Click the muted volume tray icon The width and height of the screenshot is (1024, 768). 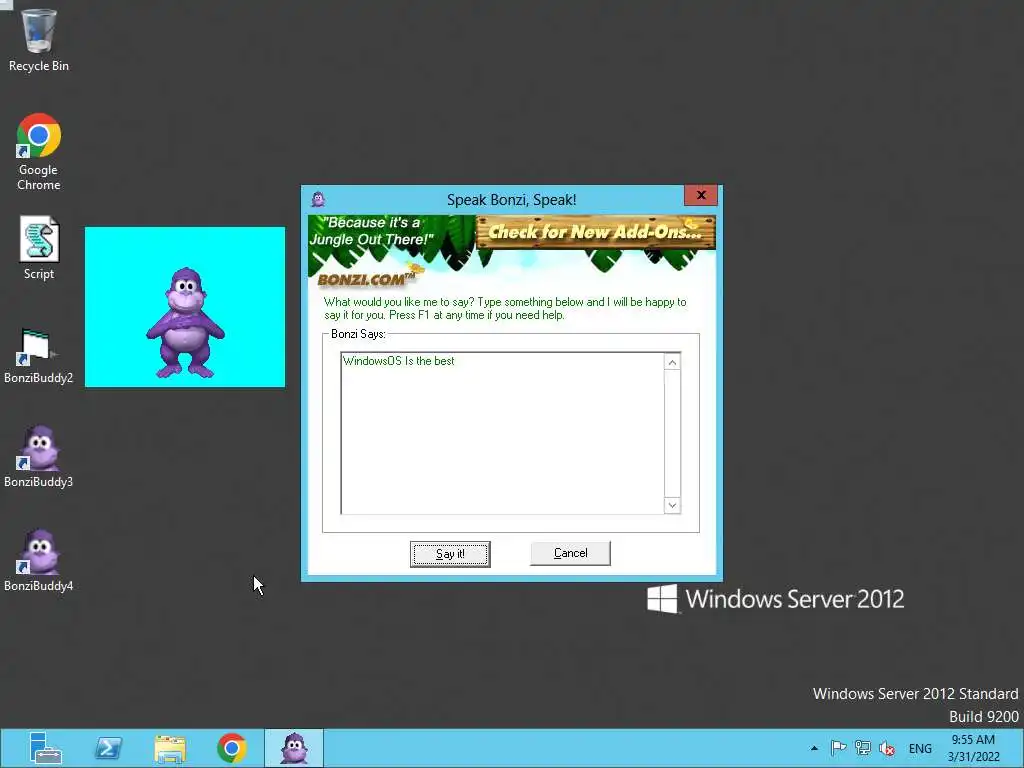point(887,748)
